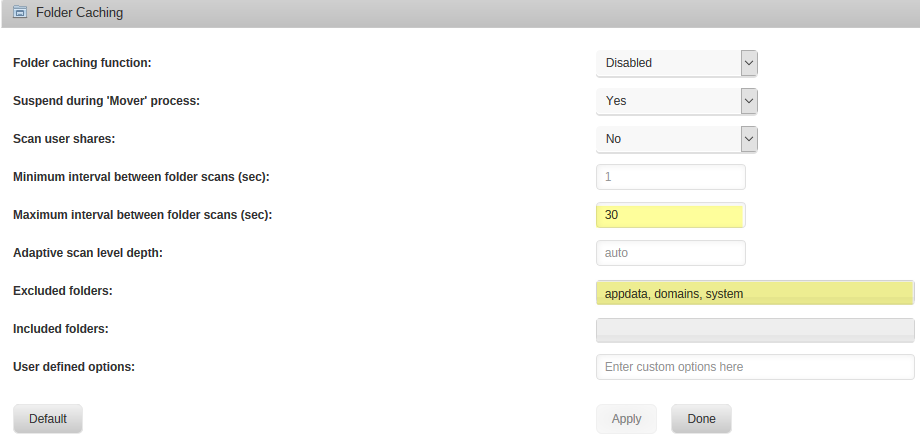Select the Adaptive scan level depth field
920x439 pixels.
[x=671, y=253]
